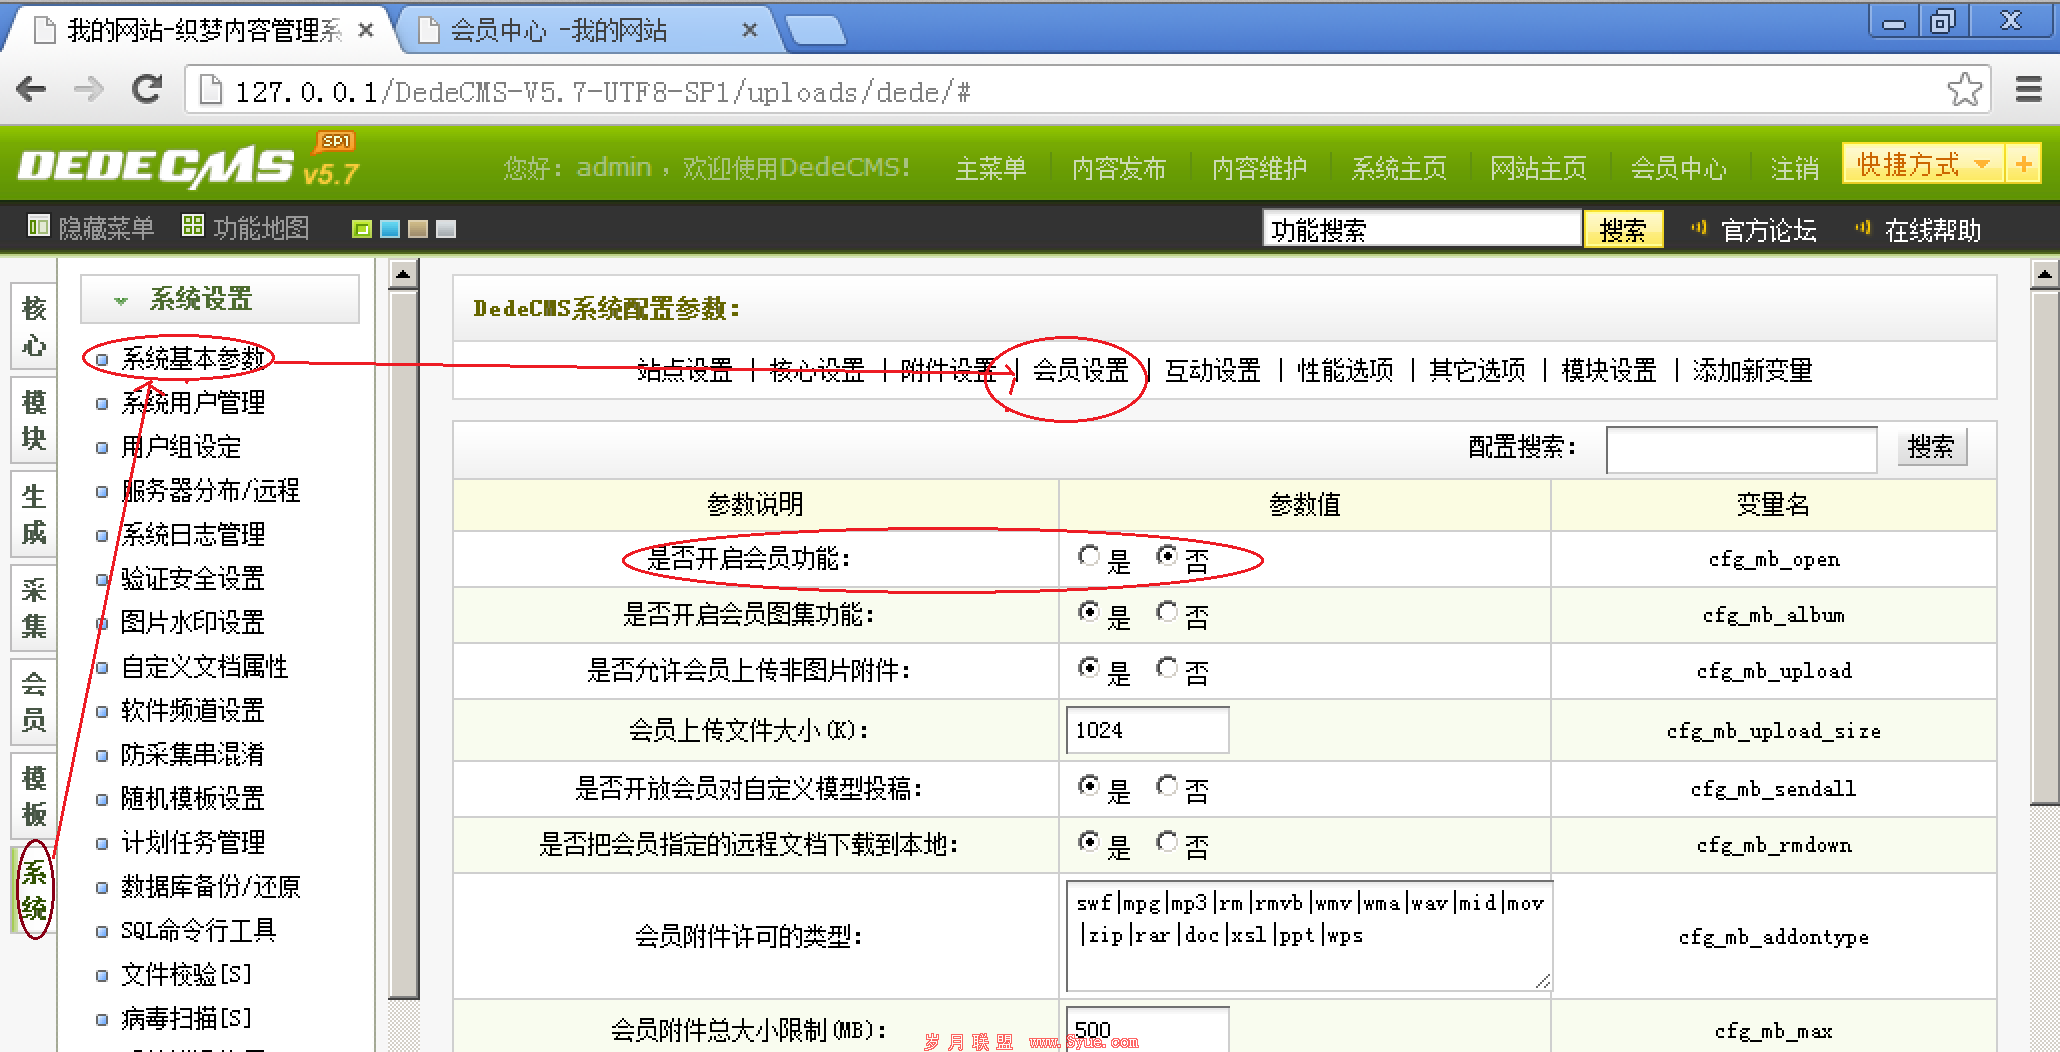Set 是否开启会员功能 to 是
Viewport: 2060px width, 1052px height.
click(1089, 556)
